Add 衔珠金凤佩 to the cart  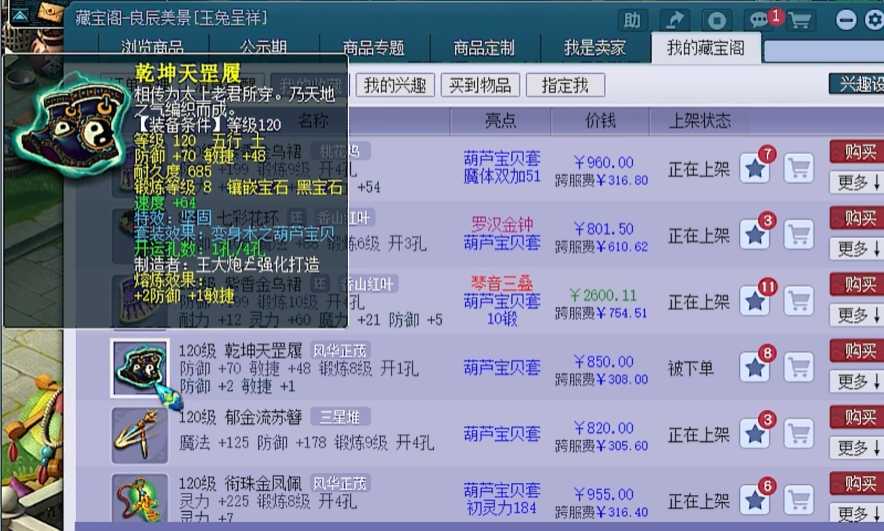tap(799, 500)
